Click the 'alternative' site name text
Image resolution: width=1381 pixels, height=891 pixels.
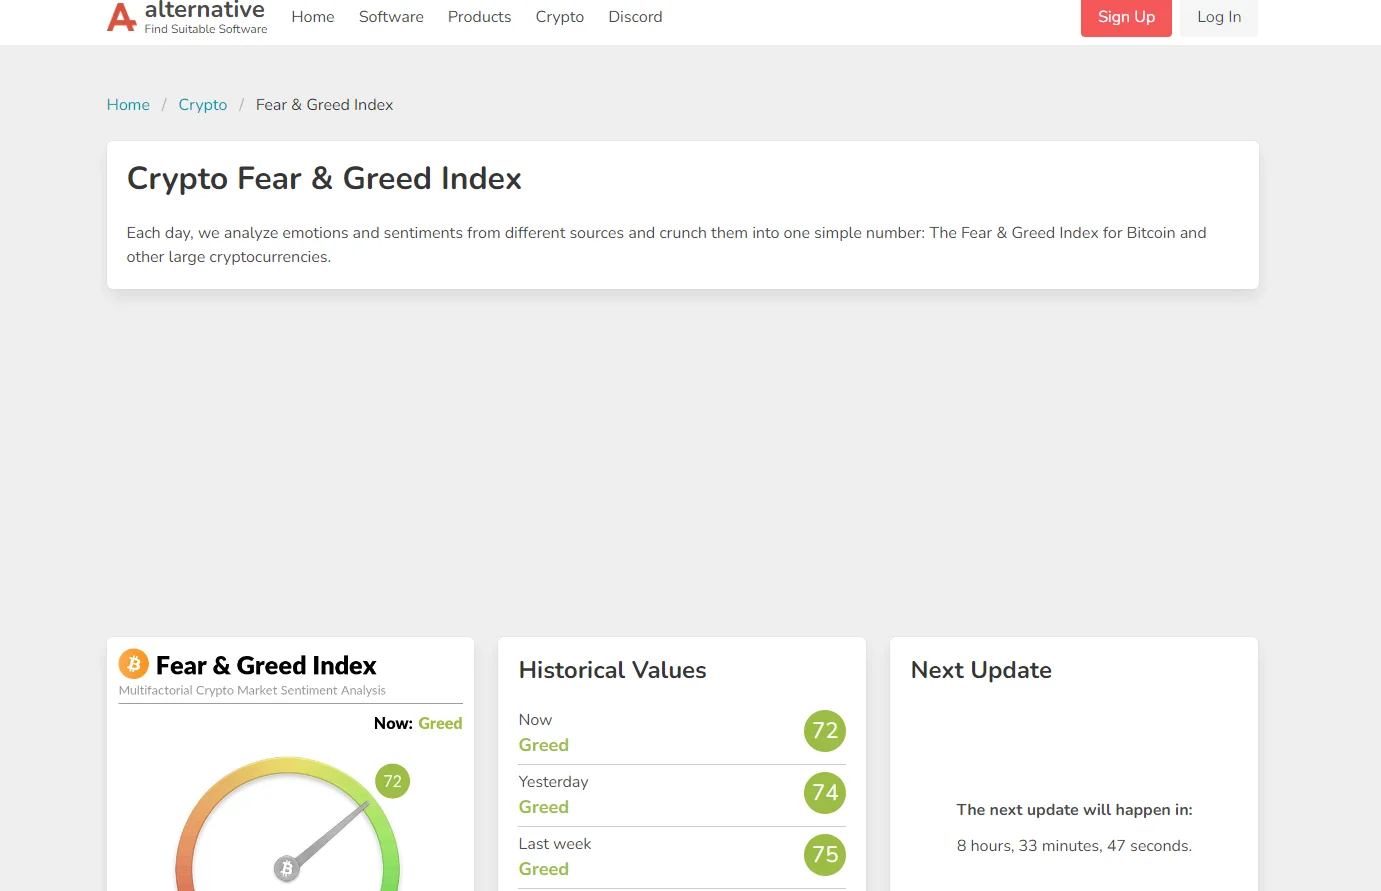205,10
